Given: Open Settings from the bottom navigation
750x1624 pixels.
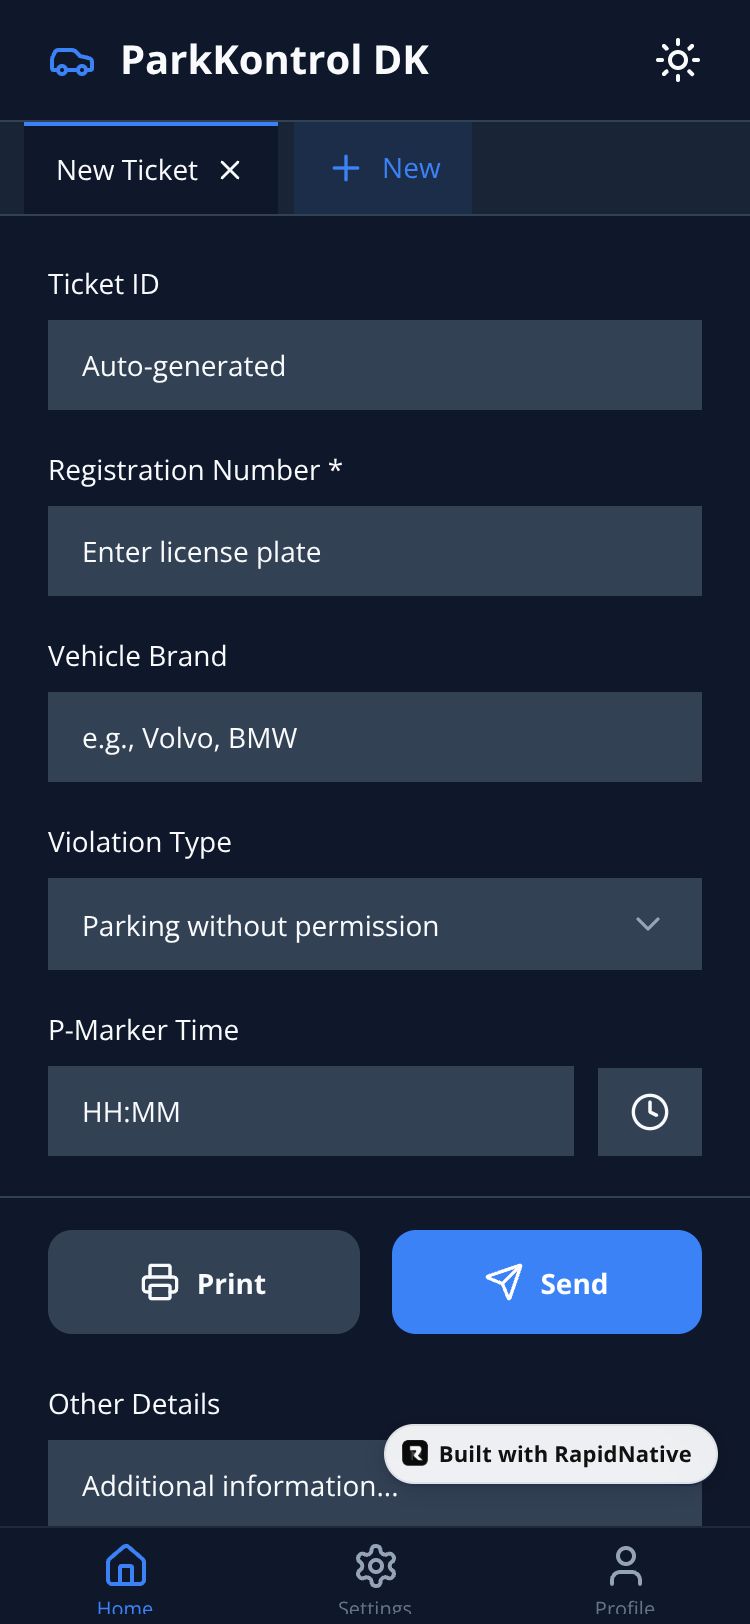Looking at the screenshot, I should pyautogui.click(x=375, y=1575).
